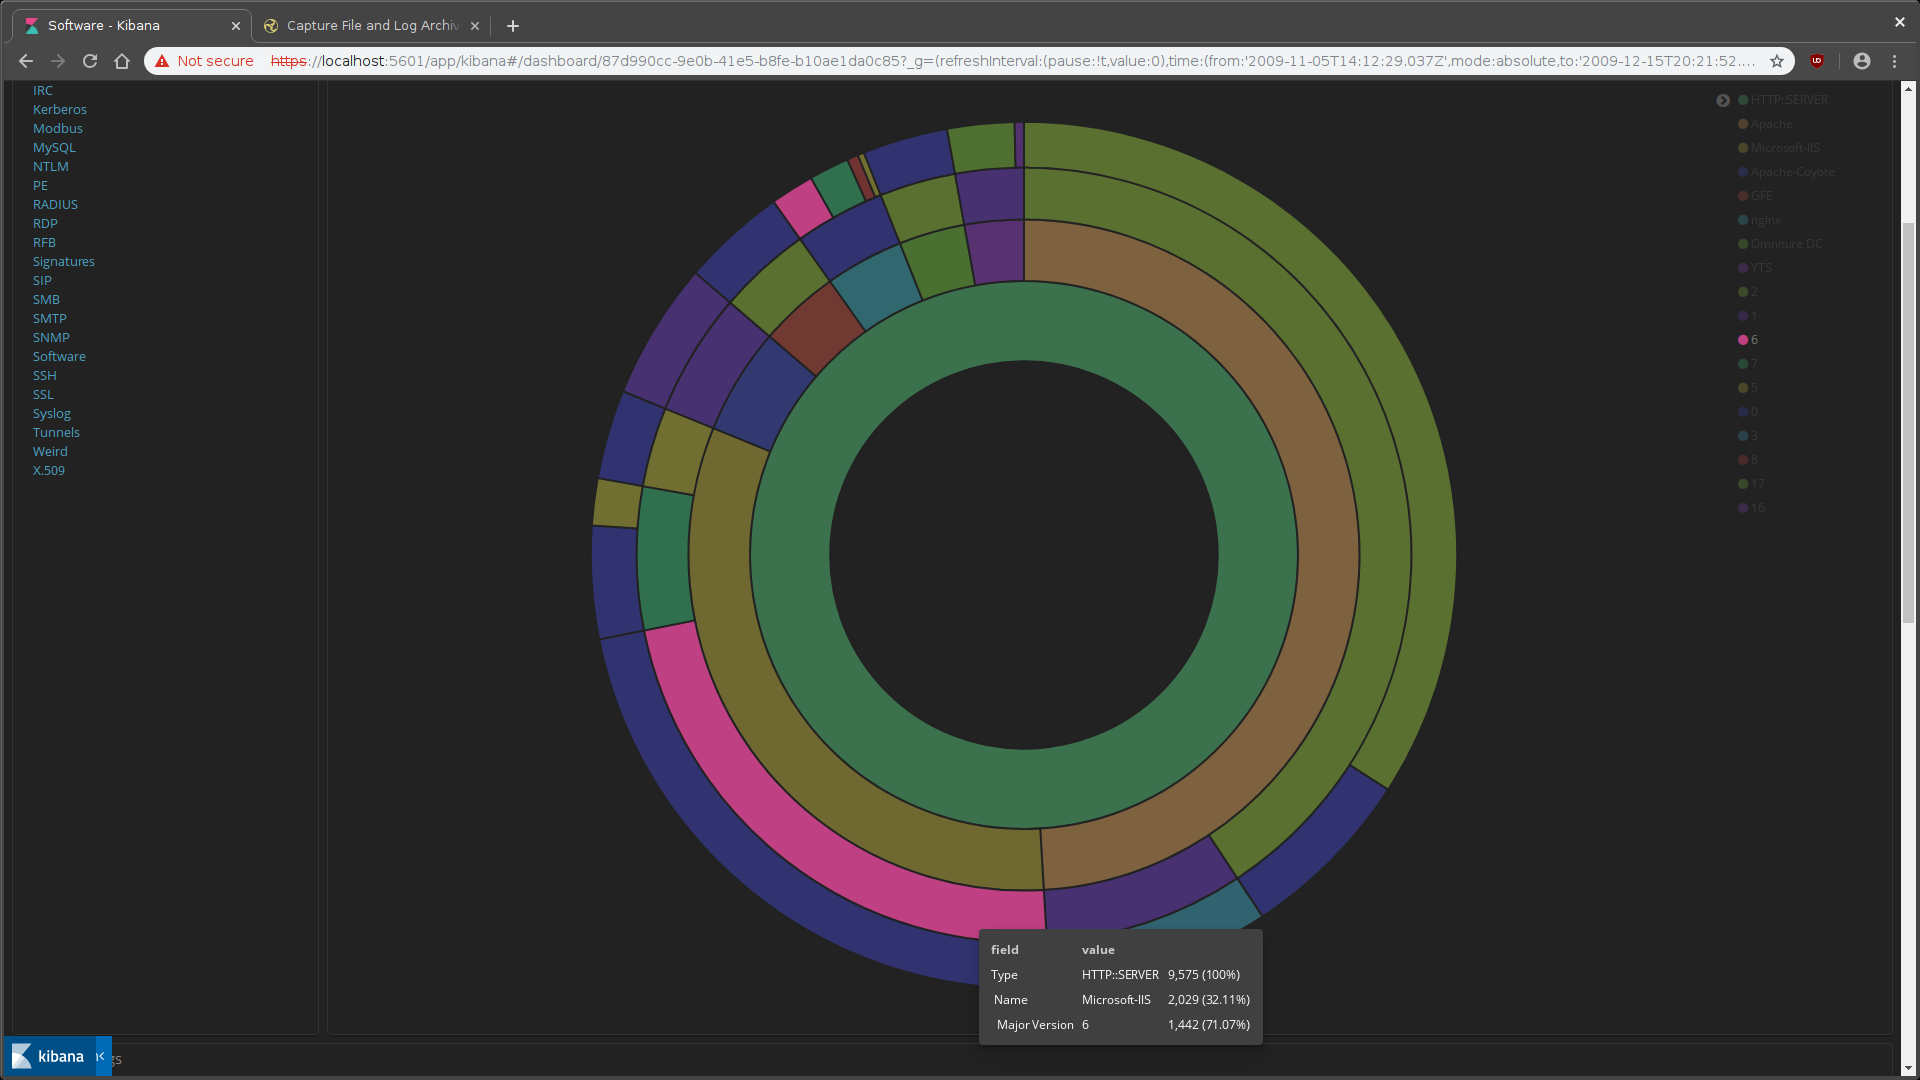
Task: Collapse the Kibana side navigation arrow
Action: coord(101,1056)
